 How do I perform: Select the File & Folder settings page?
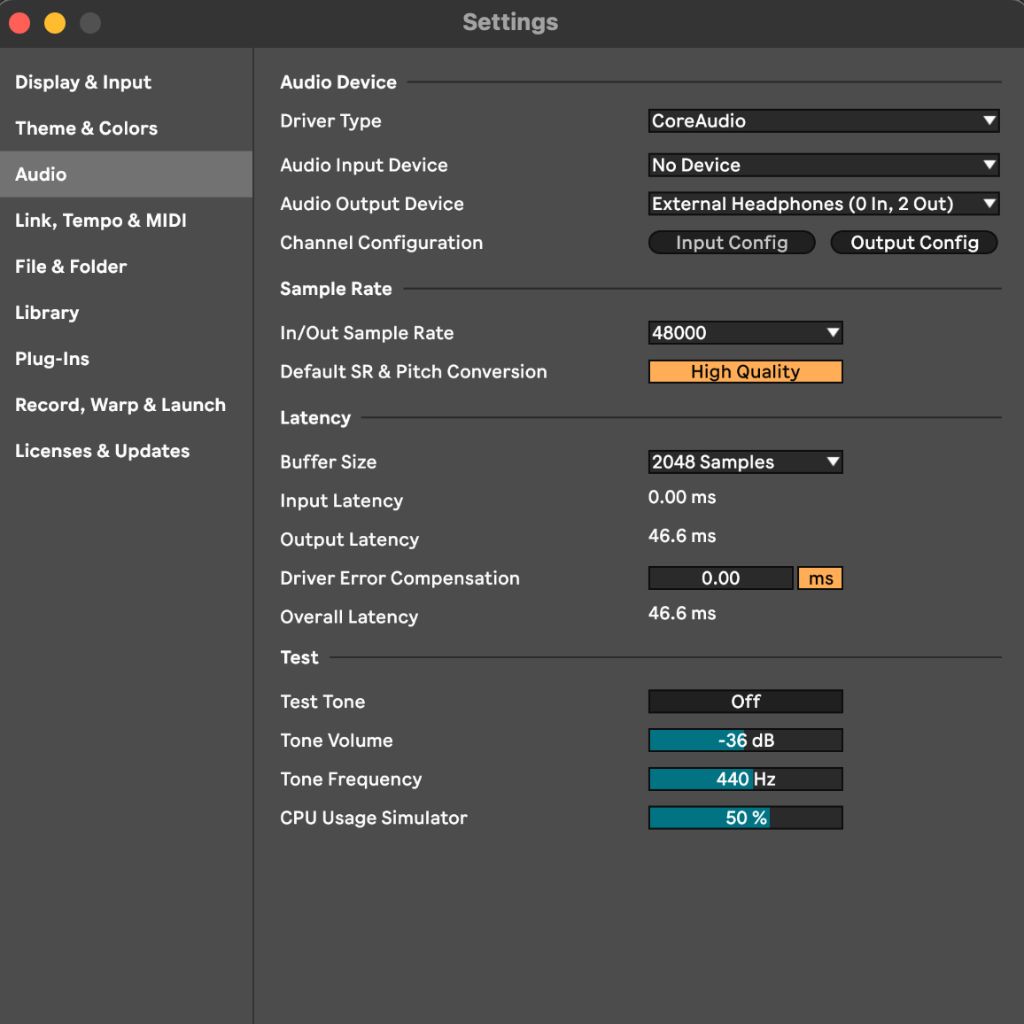point(70,266)
